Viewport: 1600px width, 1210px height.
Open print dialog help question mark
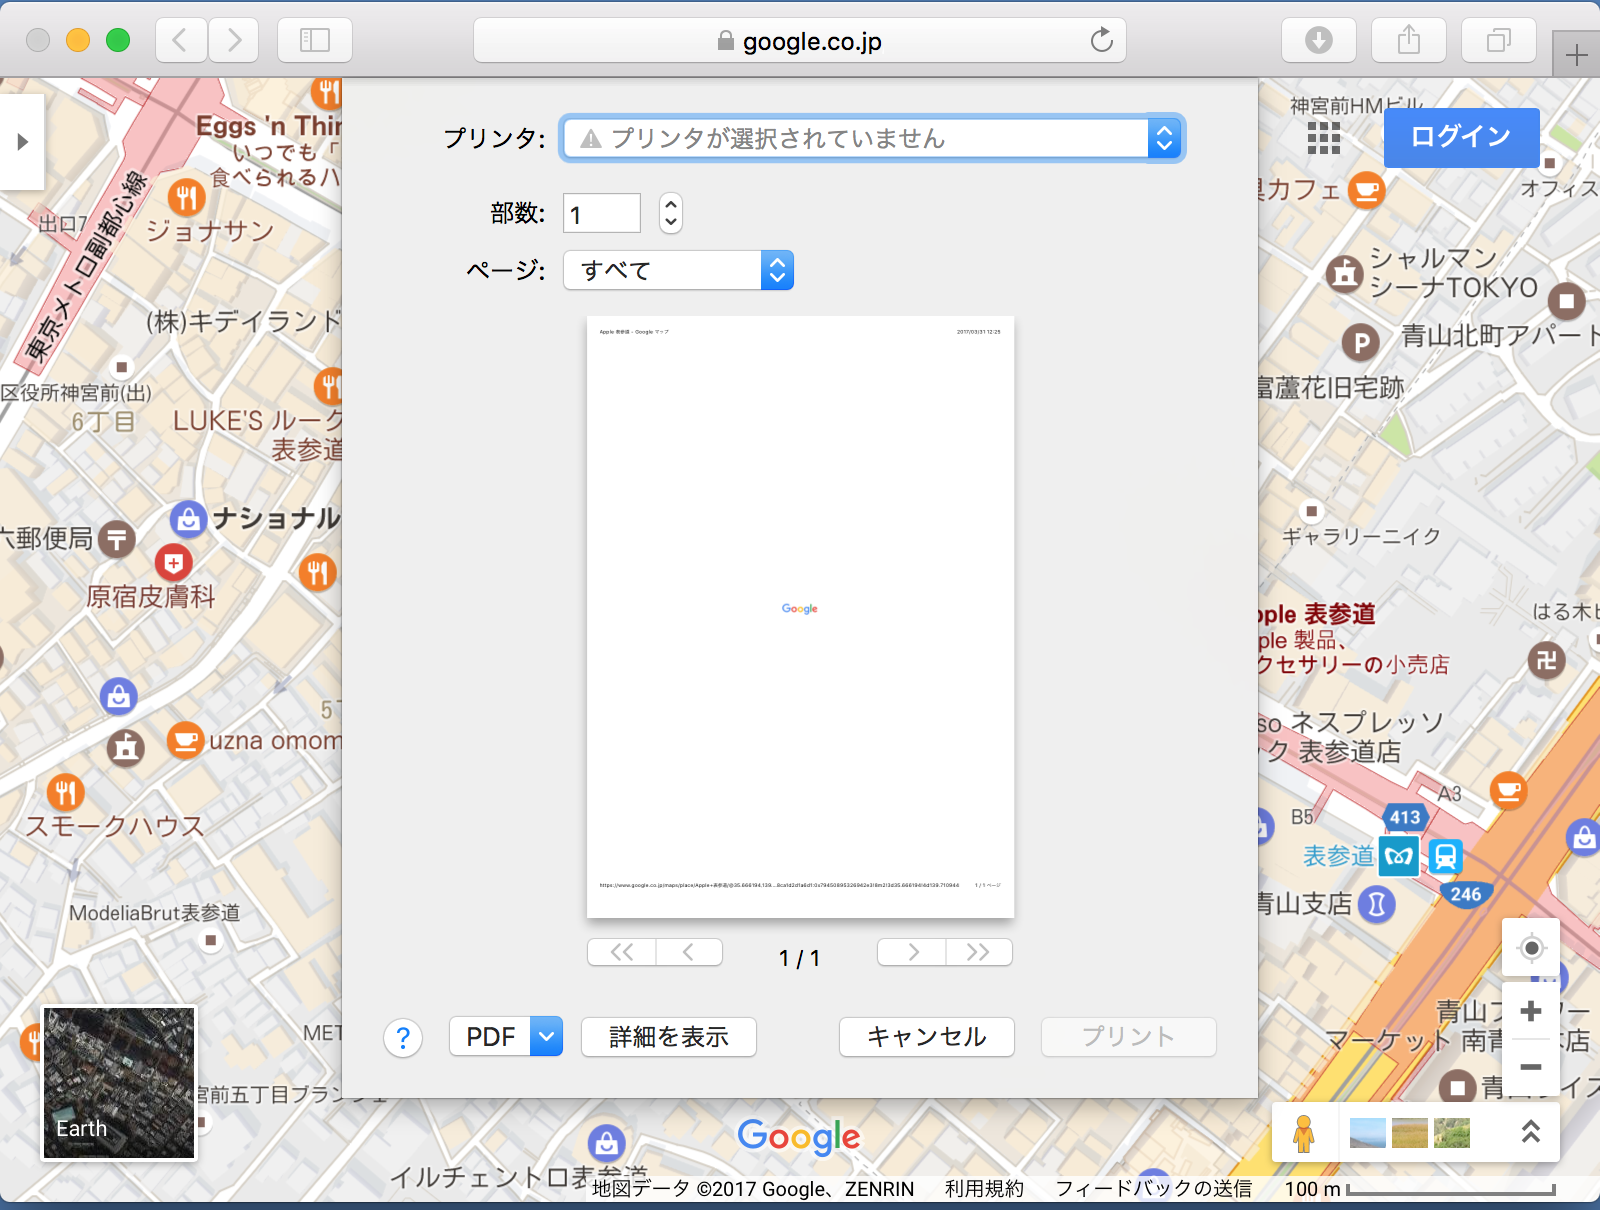pyautogui.click(x=402, y=1038)
